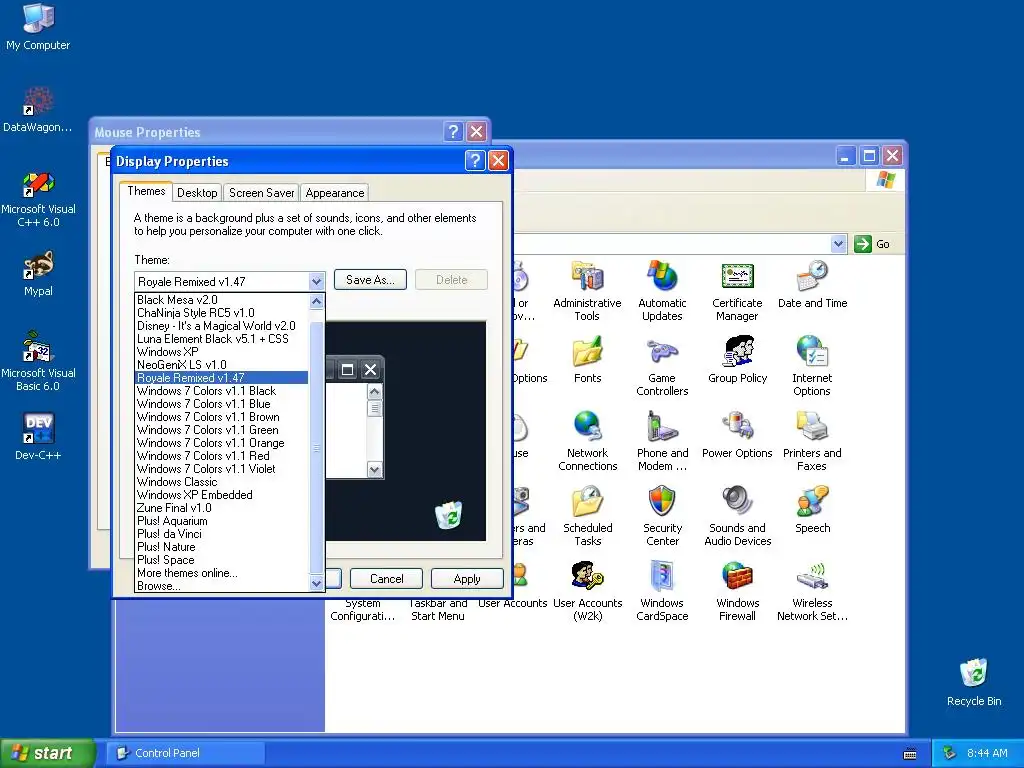Select Mypal browser desktop icon
This screenshot has width=1024, height=768.
[x=38, y=274]
